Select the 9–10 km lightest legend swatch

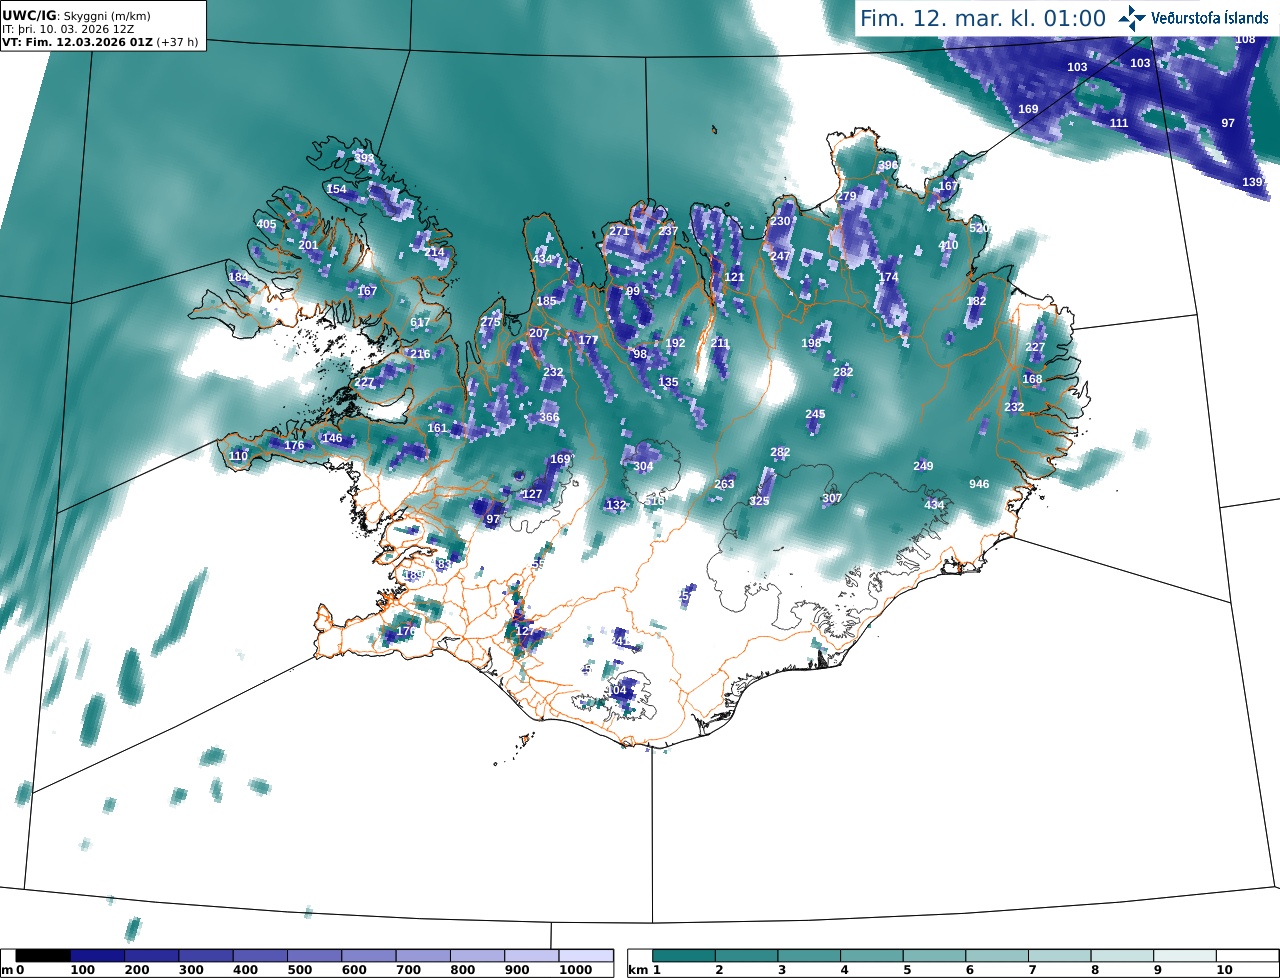(1186, 956)
